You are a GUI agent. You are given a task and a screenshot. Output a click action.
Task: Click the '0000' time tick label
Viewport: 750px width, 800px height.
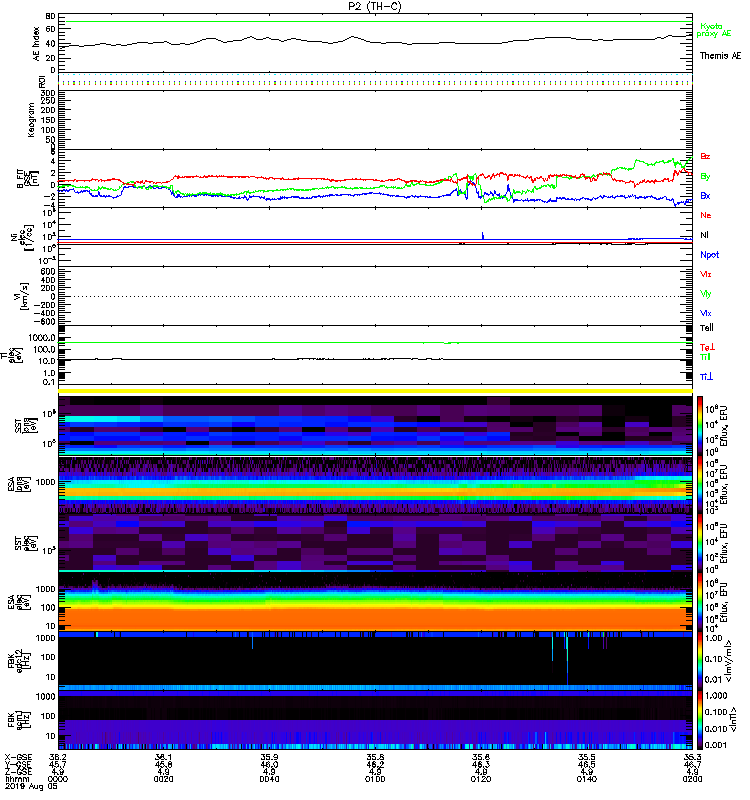[58, 779]
